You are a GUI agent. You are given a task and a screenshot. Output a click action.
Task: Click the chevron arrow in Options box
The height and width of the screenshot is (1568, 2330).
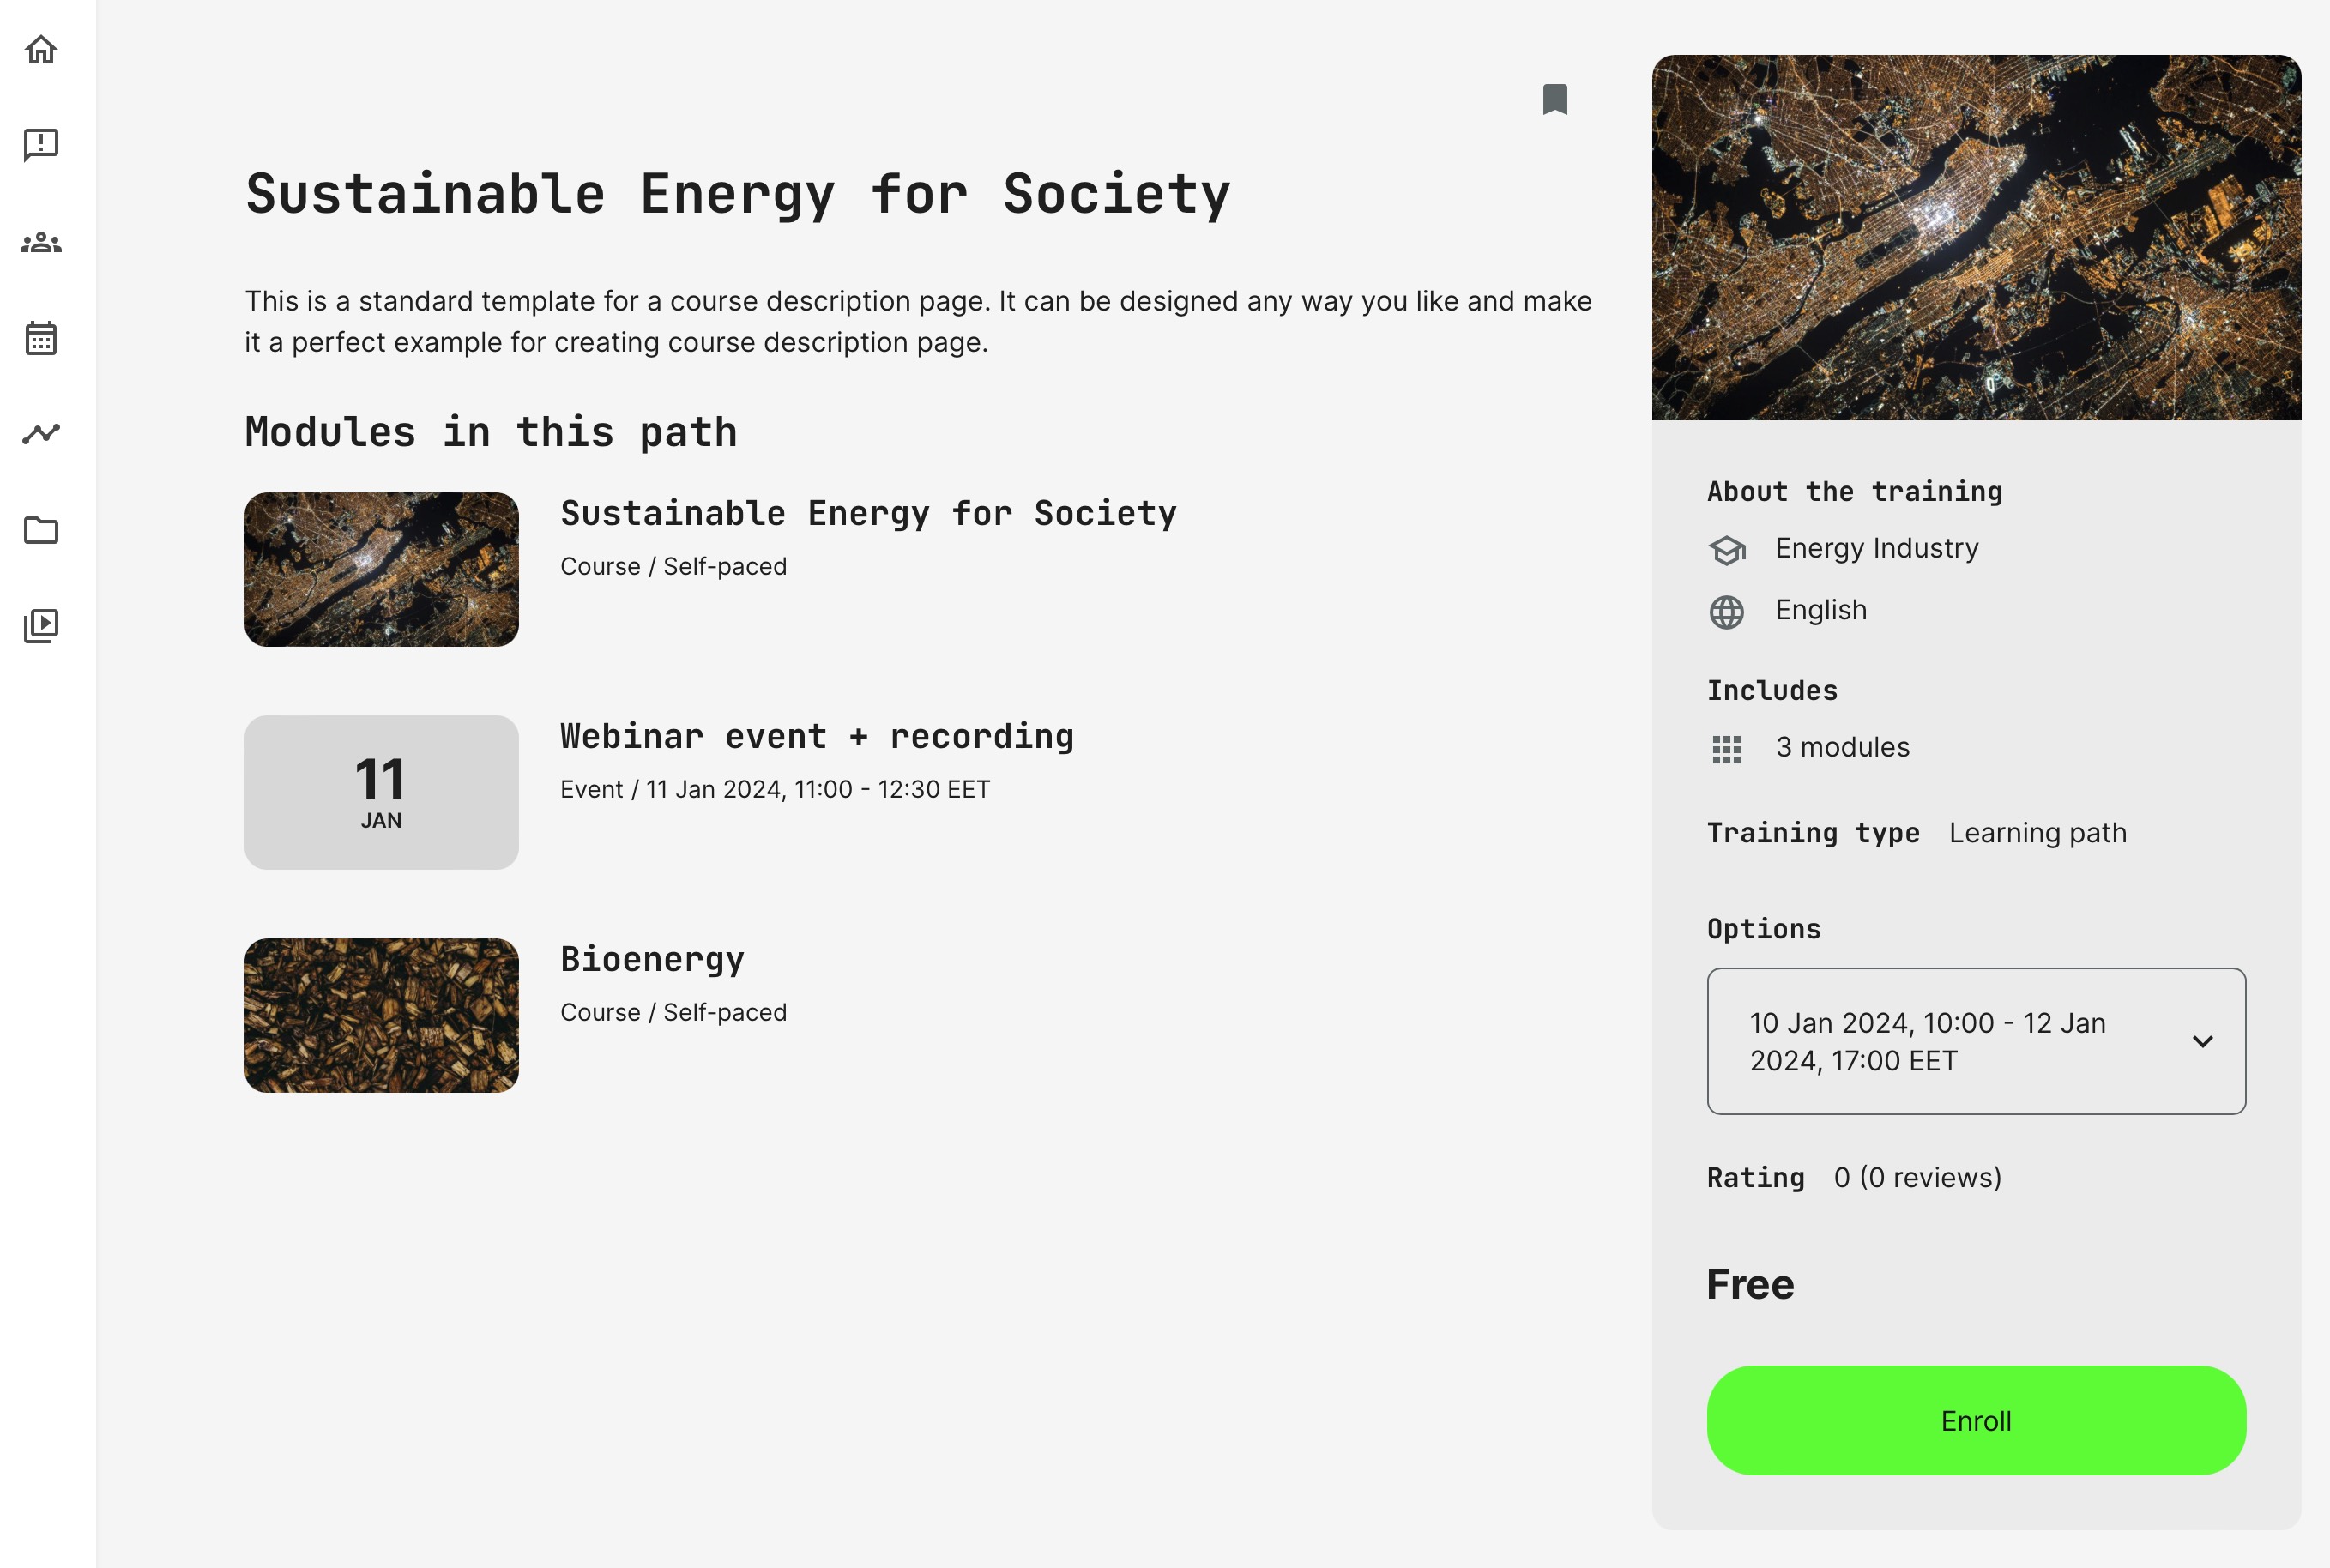pyautogui.click(x=2202, y=1041)
